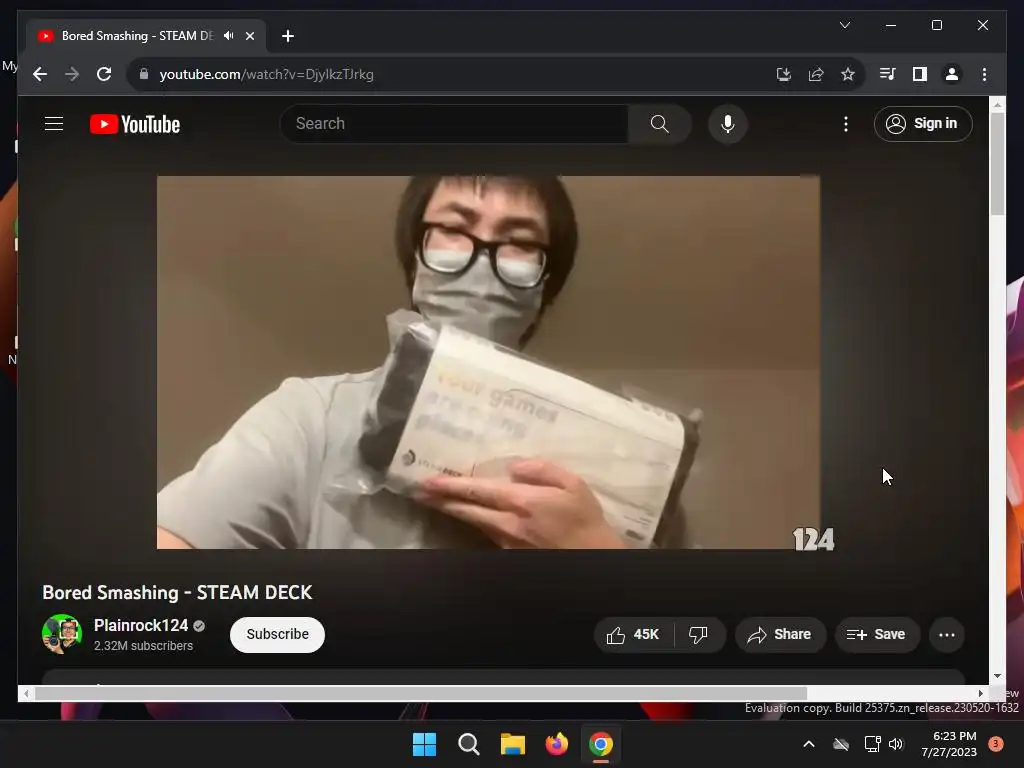The image size is (1024, 768).
Task: Focus the YouTube Search field
Action: [455, 123]
